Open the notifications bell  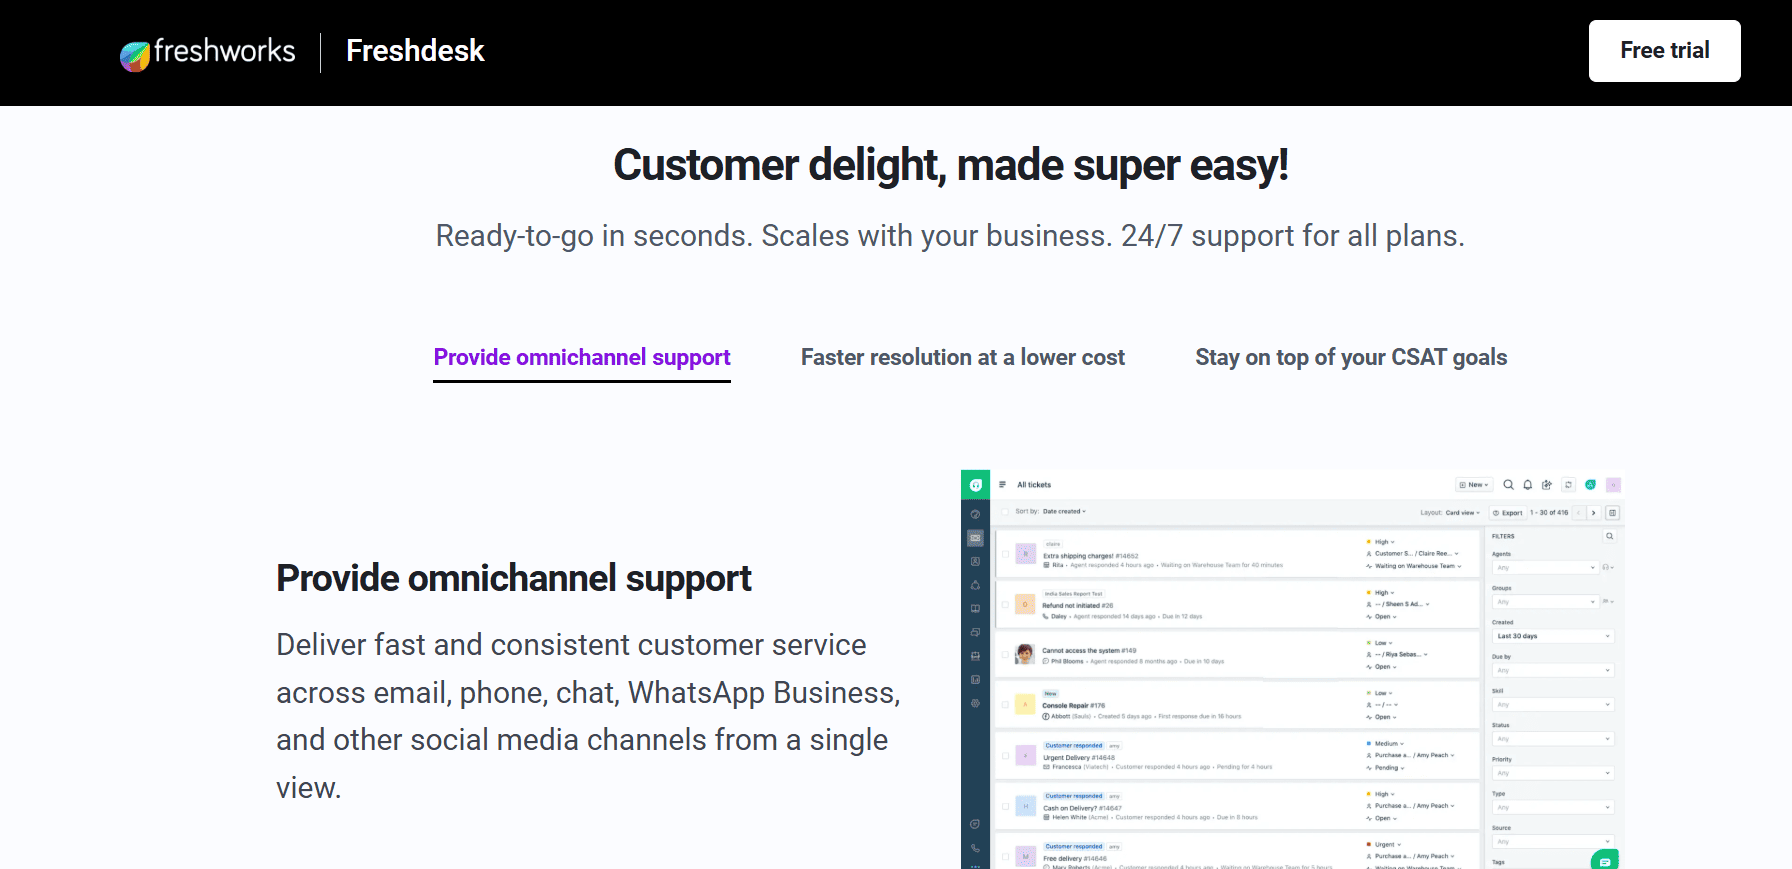[1526, 484]
